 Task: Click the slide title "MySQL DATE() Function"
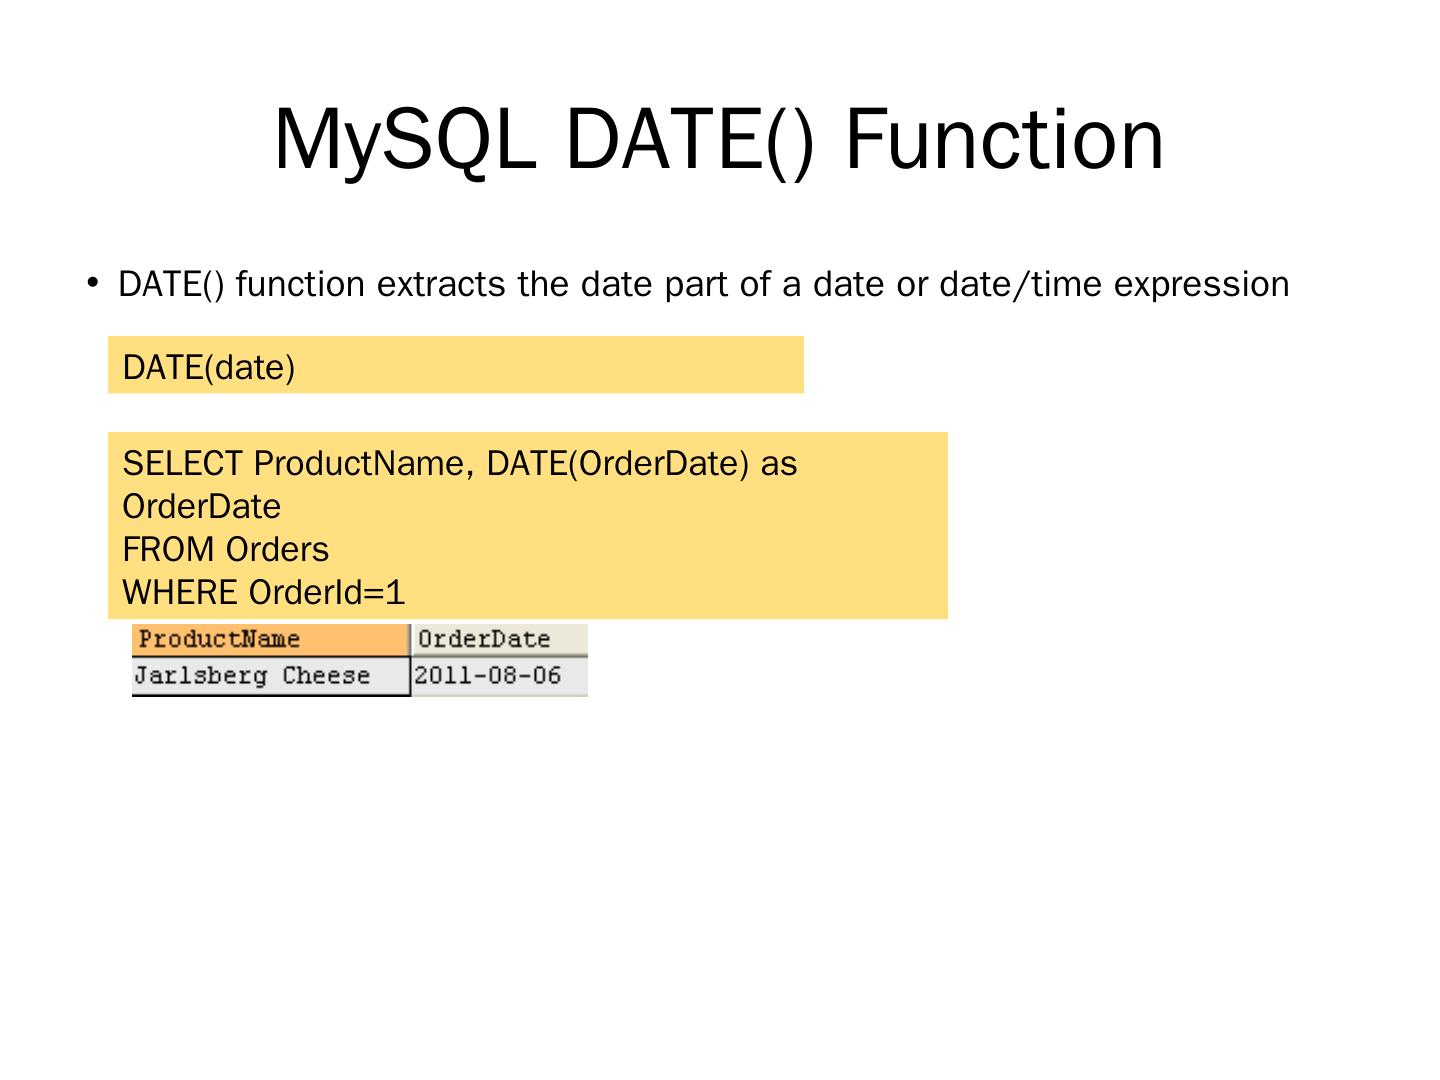[718, 140]
